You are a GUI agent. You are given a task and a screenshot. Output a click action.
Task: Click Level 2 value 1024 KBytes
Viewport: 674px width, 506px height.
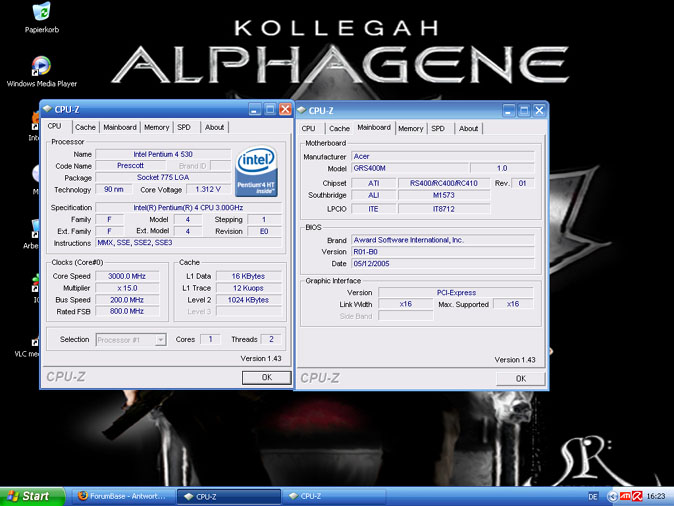[248, 300]
